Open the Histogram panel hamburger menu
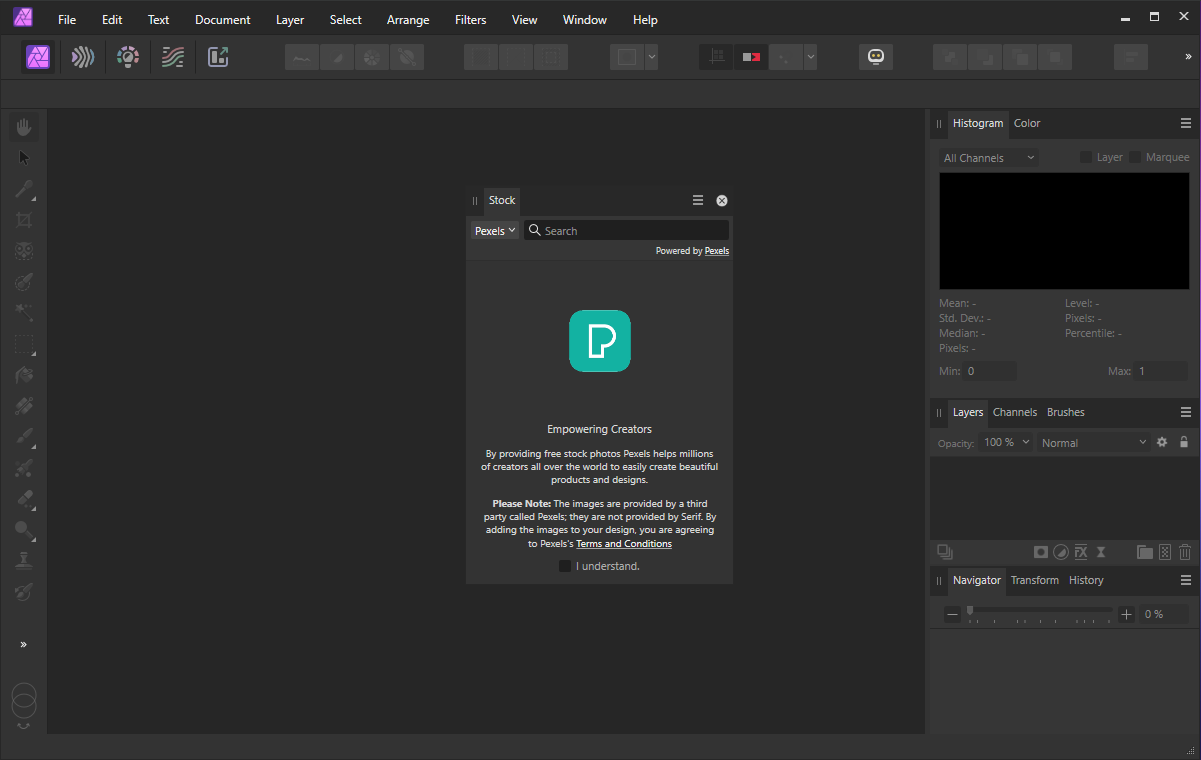 [1186, 123]
